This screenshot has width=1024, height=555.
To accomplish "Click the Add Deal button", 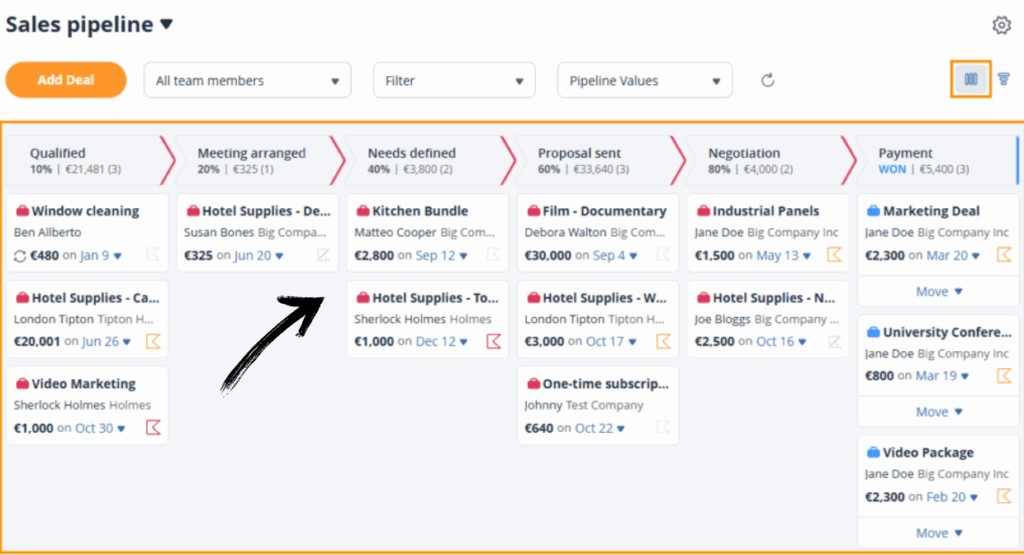I will [x=66, y=80].
